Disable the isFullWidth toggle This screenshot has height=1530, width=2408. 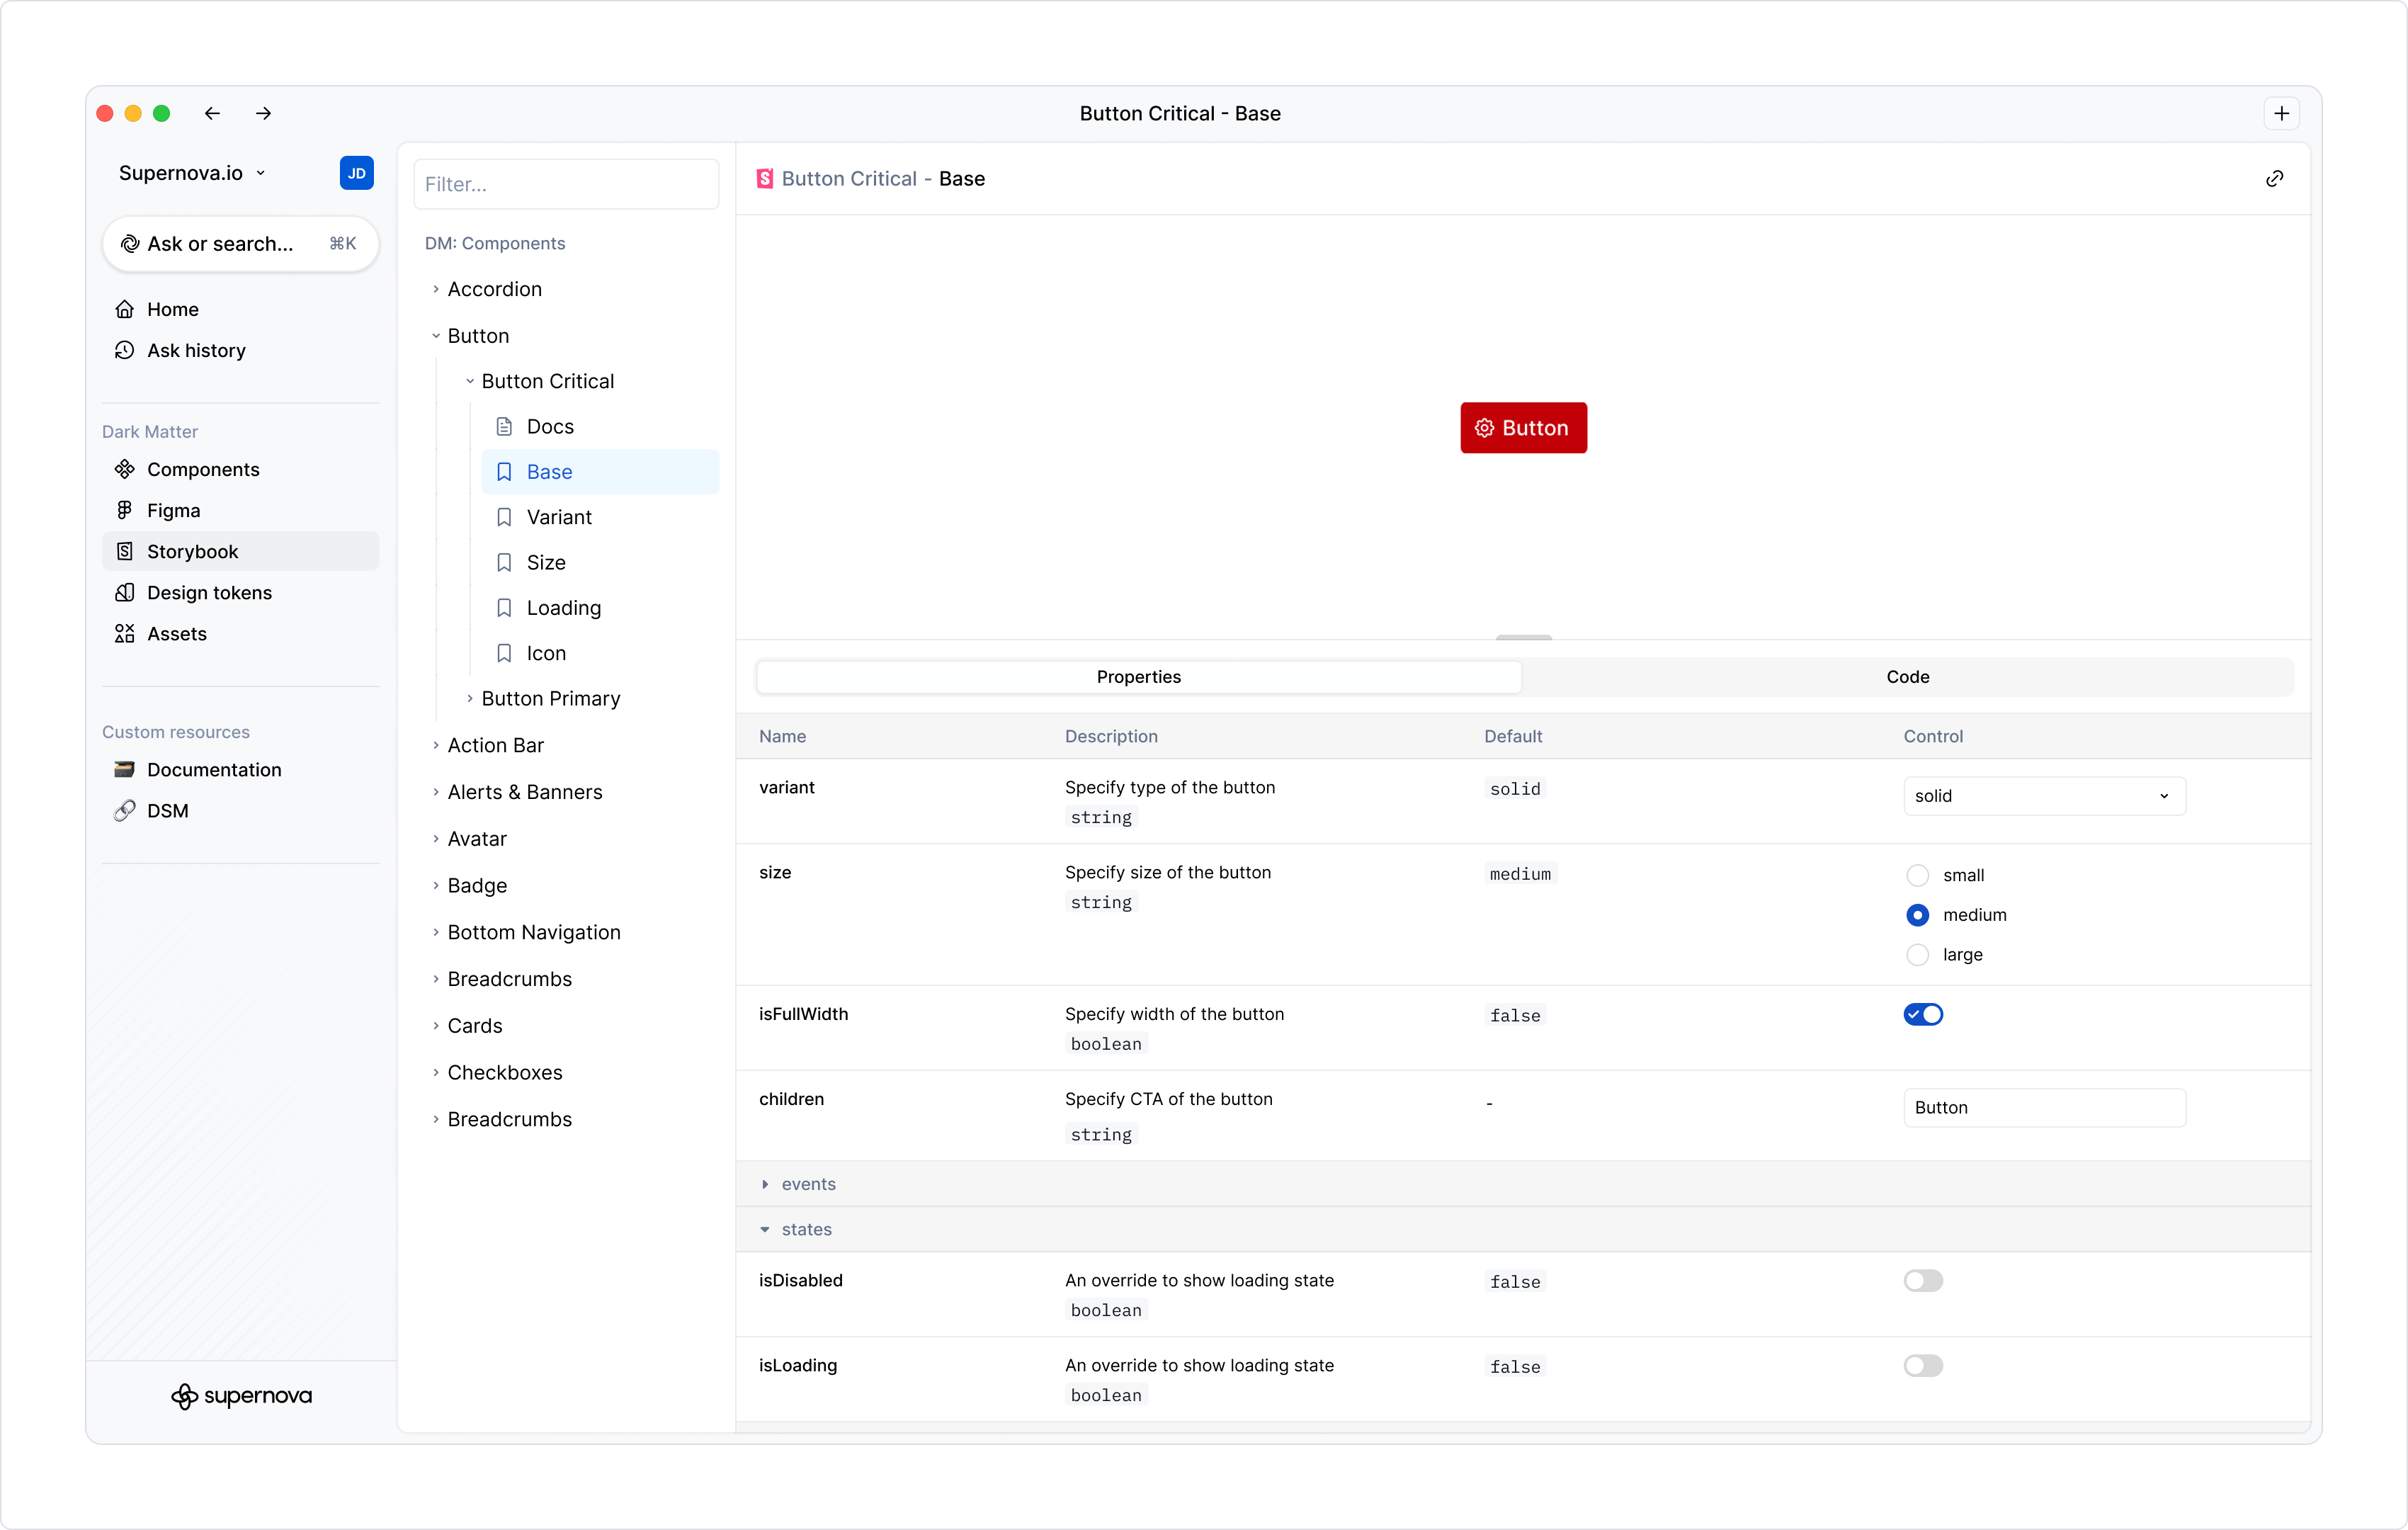coord(1922,1014)
